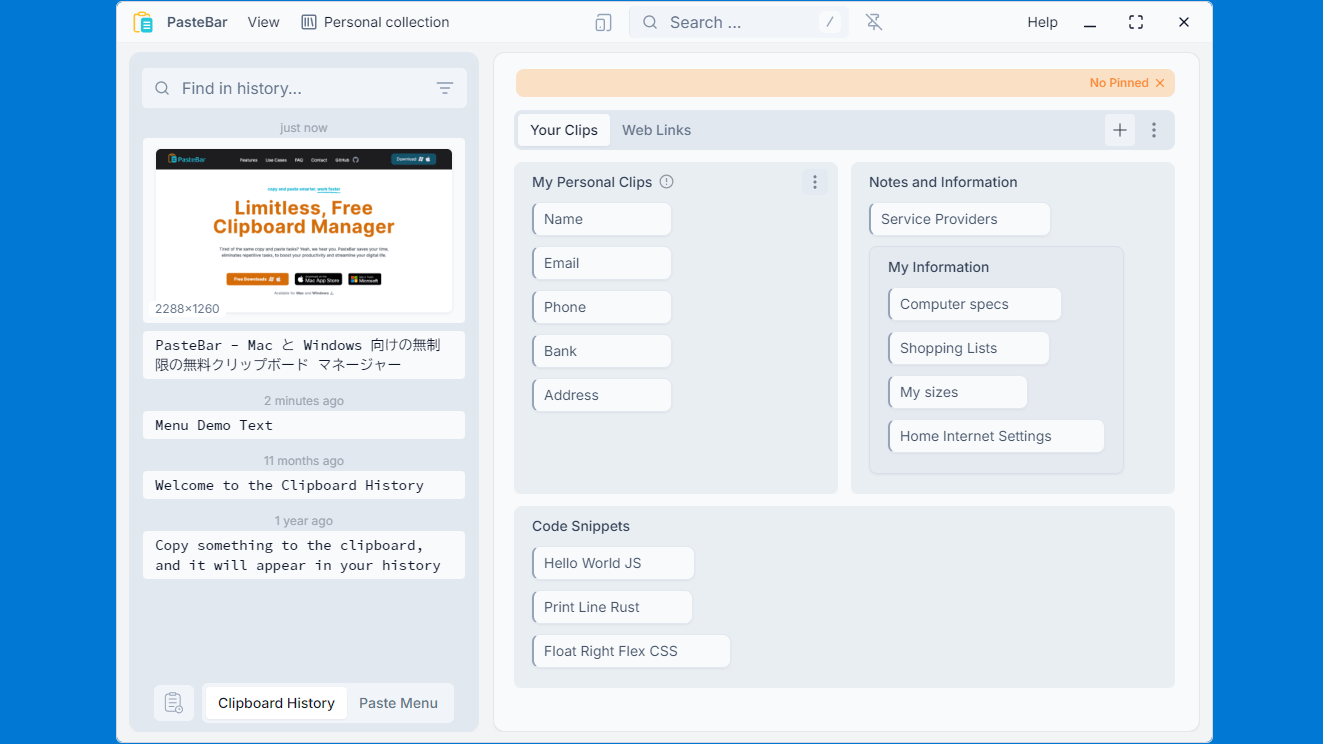Click the Search field in title bar
Viewport: 1323px width, 744px height.
pyautogui.click(x=739, y=22)
